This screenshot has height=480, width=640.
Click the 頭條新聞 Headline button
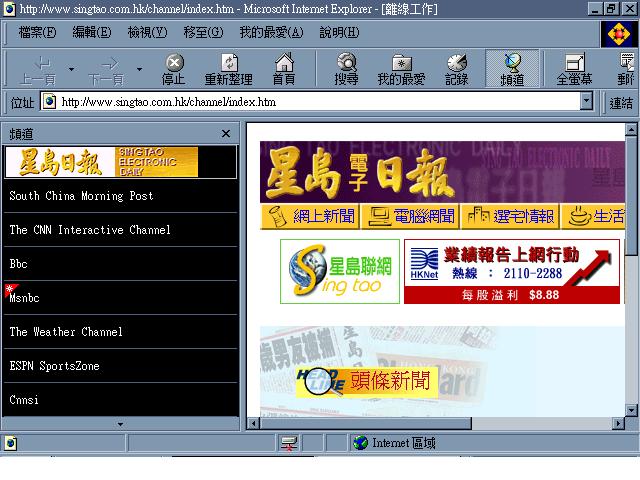click(x=367, y=382)
